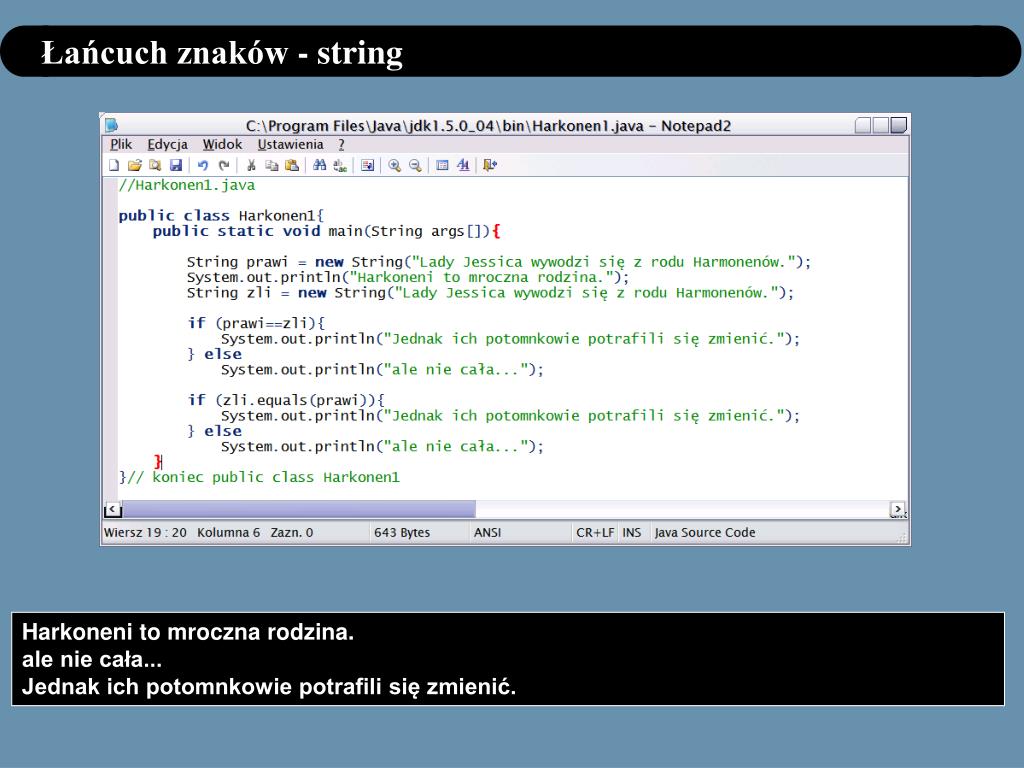The image size is (1024, 768).
Task: Zoom in with the plus magnifier
Action: click(x=394, y=165)
